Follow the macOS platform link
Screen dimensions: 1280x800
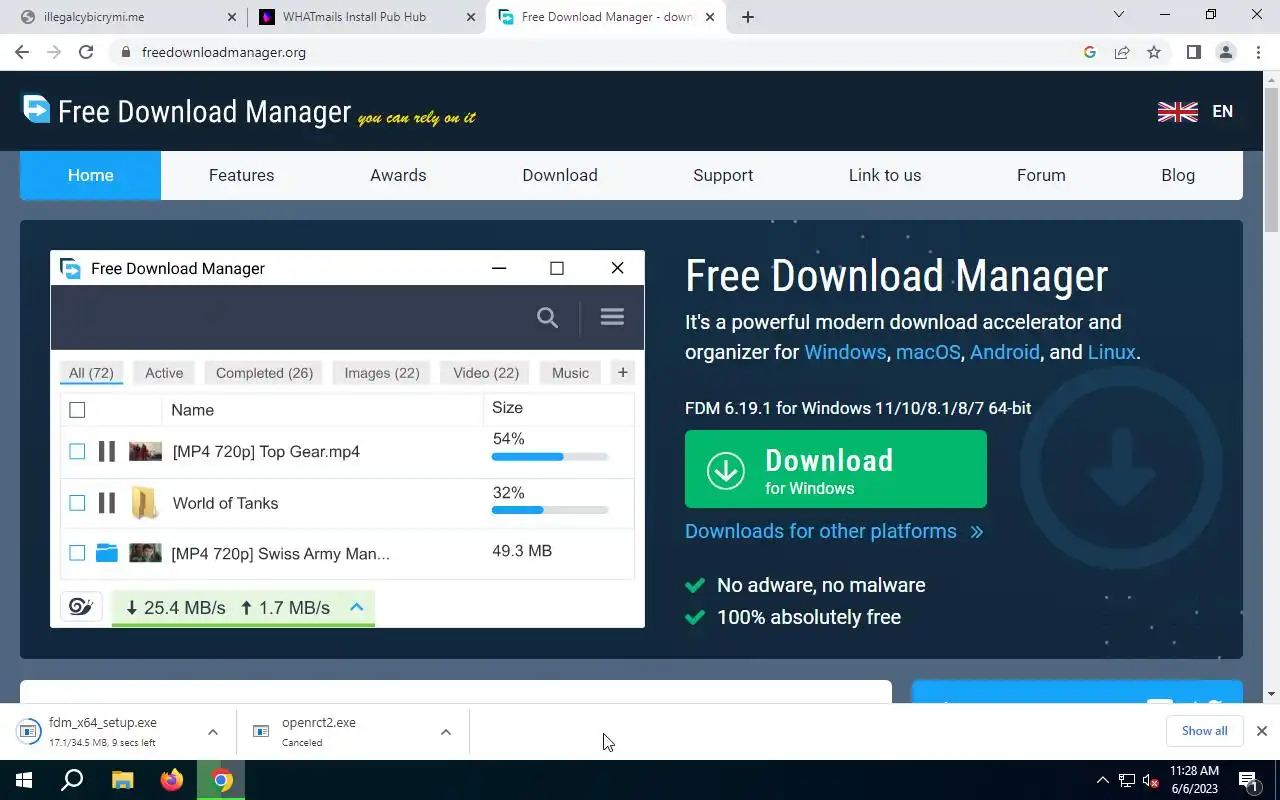[928, 352]
